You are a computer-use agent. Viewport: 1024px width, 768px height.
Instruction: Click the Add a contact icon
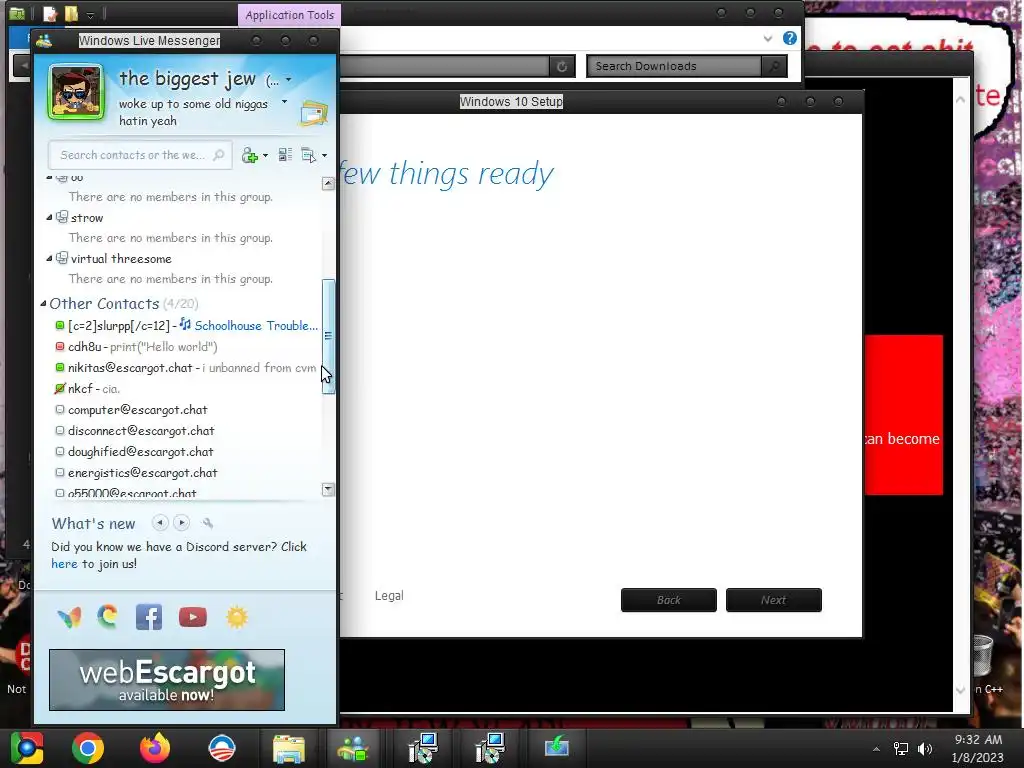249,155
